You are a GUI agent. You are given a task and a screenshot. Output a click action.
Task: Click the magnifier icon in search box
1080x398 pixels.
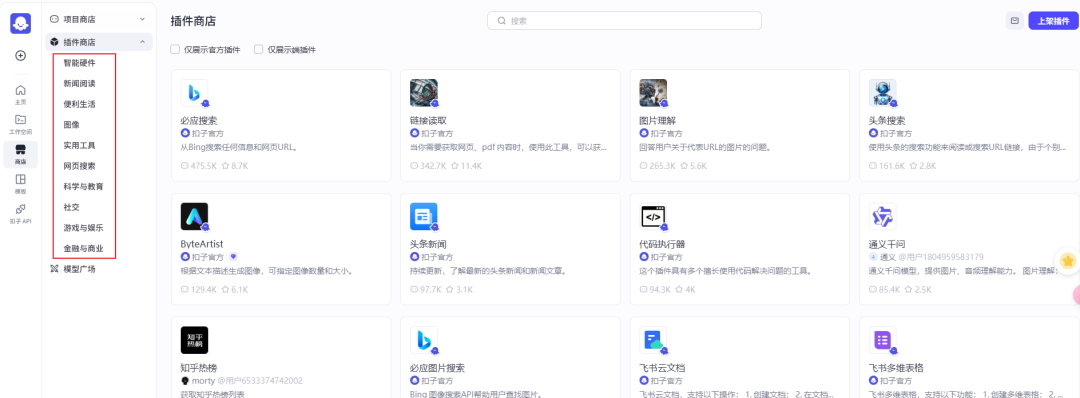coord(502,21)
